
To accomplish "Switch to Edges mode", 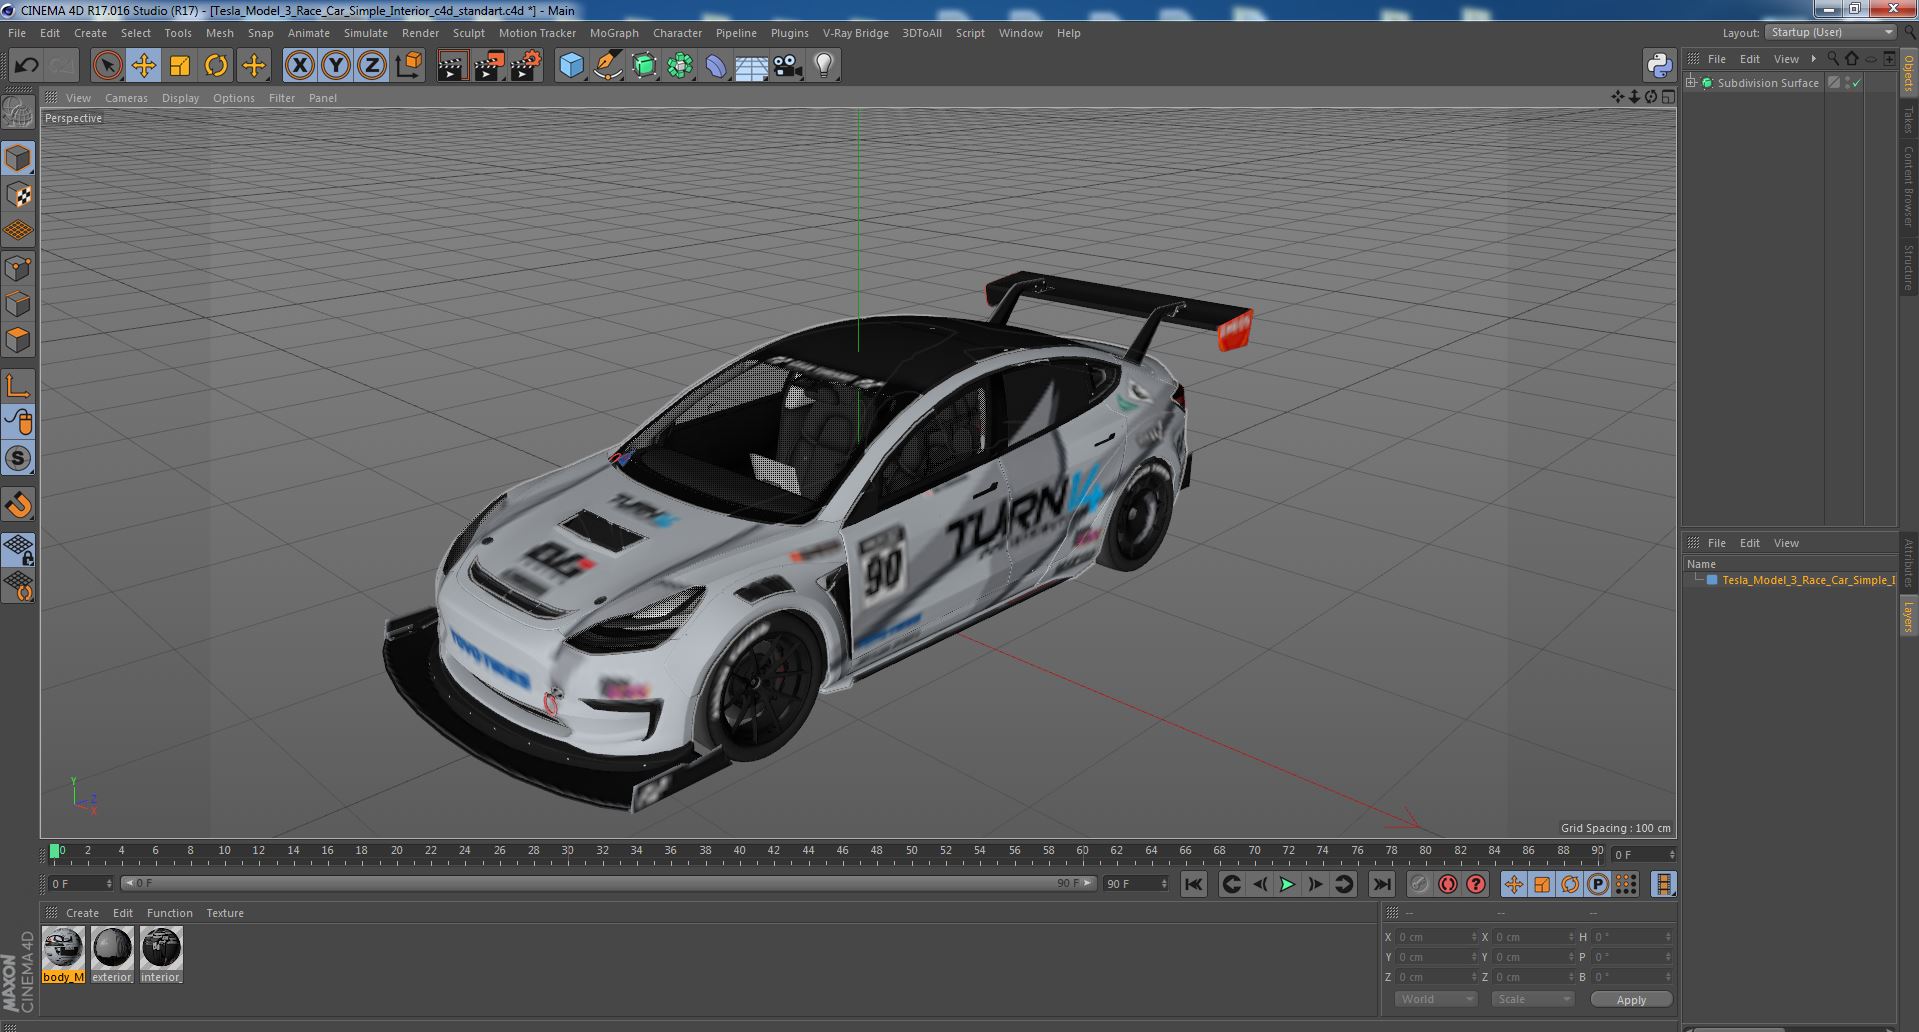I will click(x=18, y=304).
